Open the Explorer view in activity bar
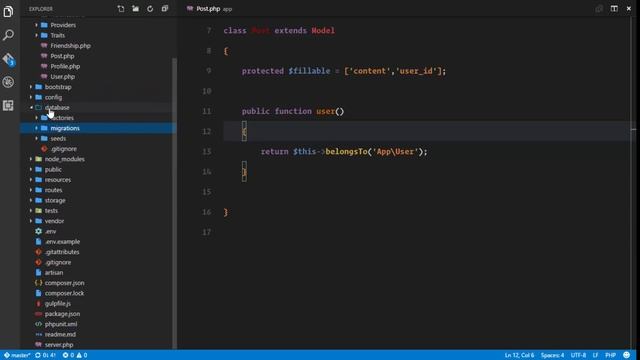640x360 pixels. click(x=8, y=11)
